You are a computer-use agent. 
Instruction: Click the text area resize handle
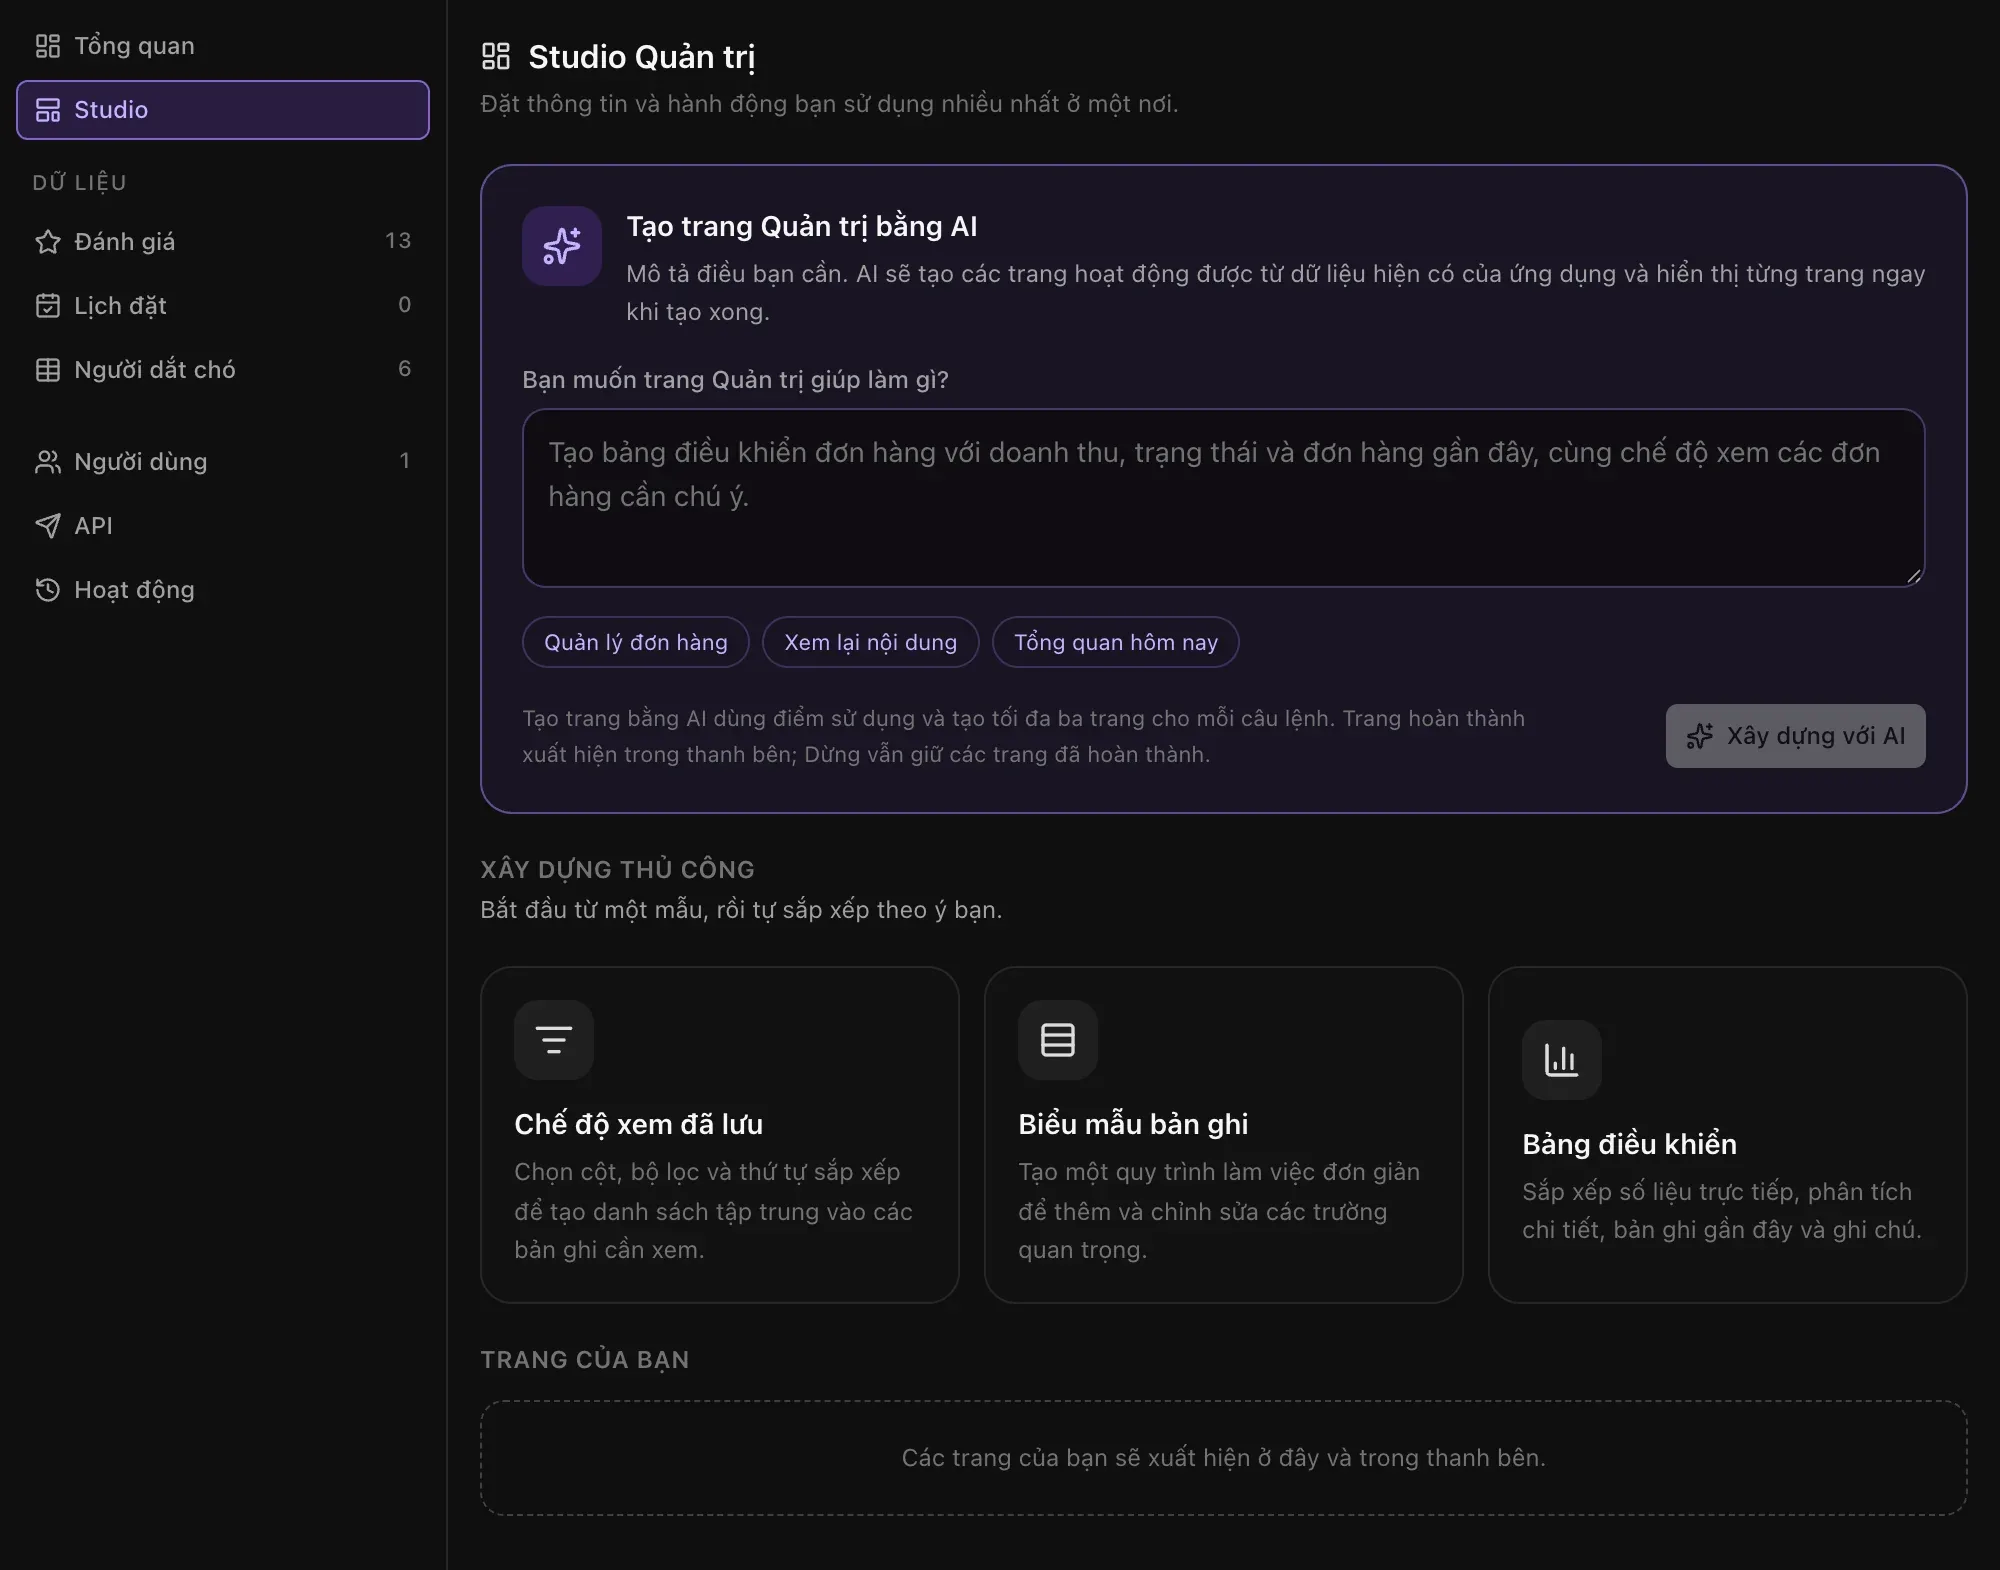[x=1913, y=575]
